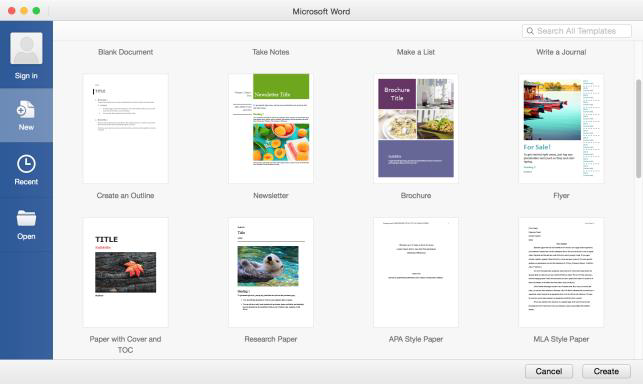Click the Create button
643x384 pixels.
click(x=606, y=371)
